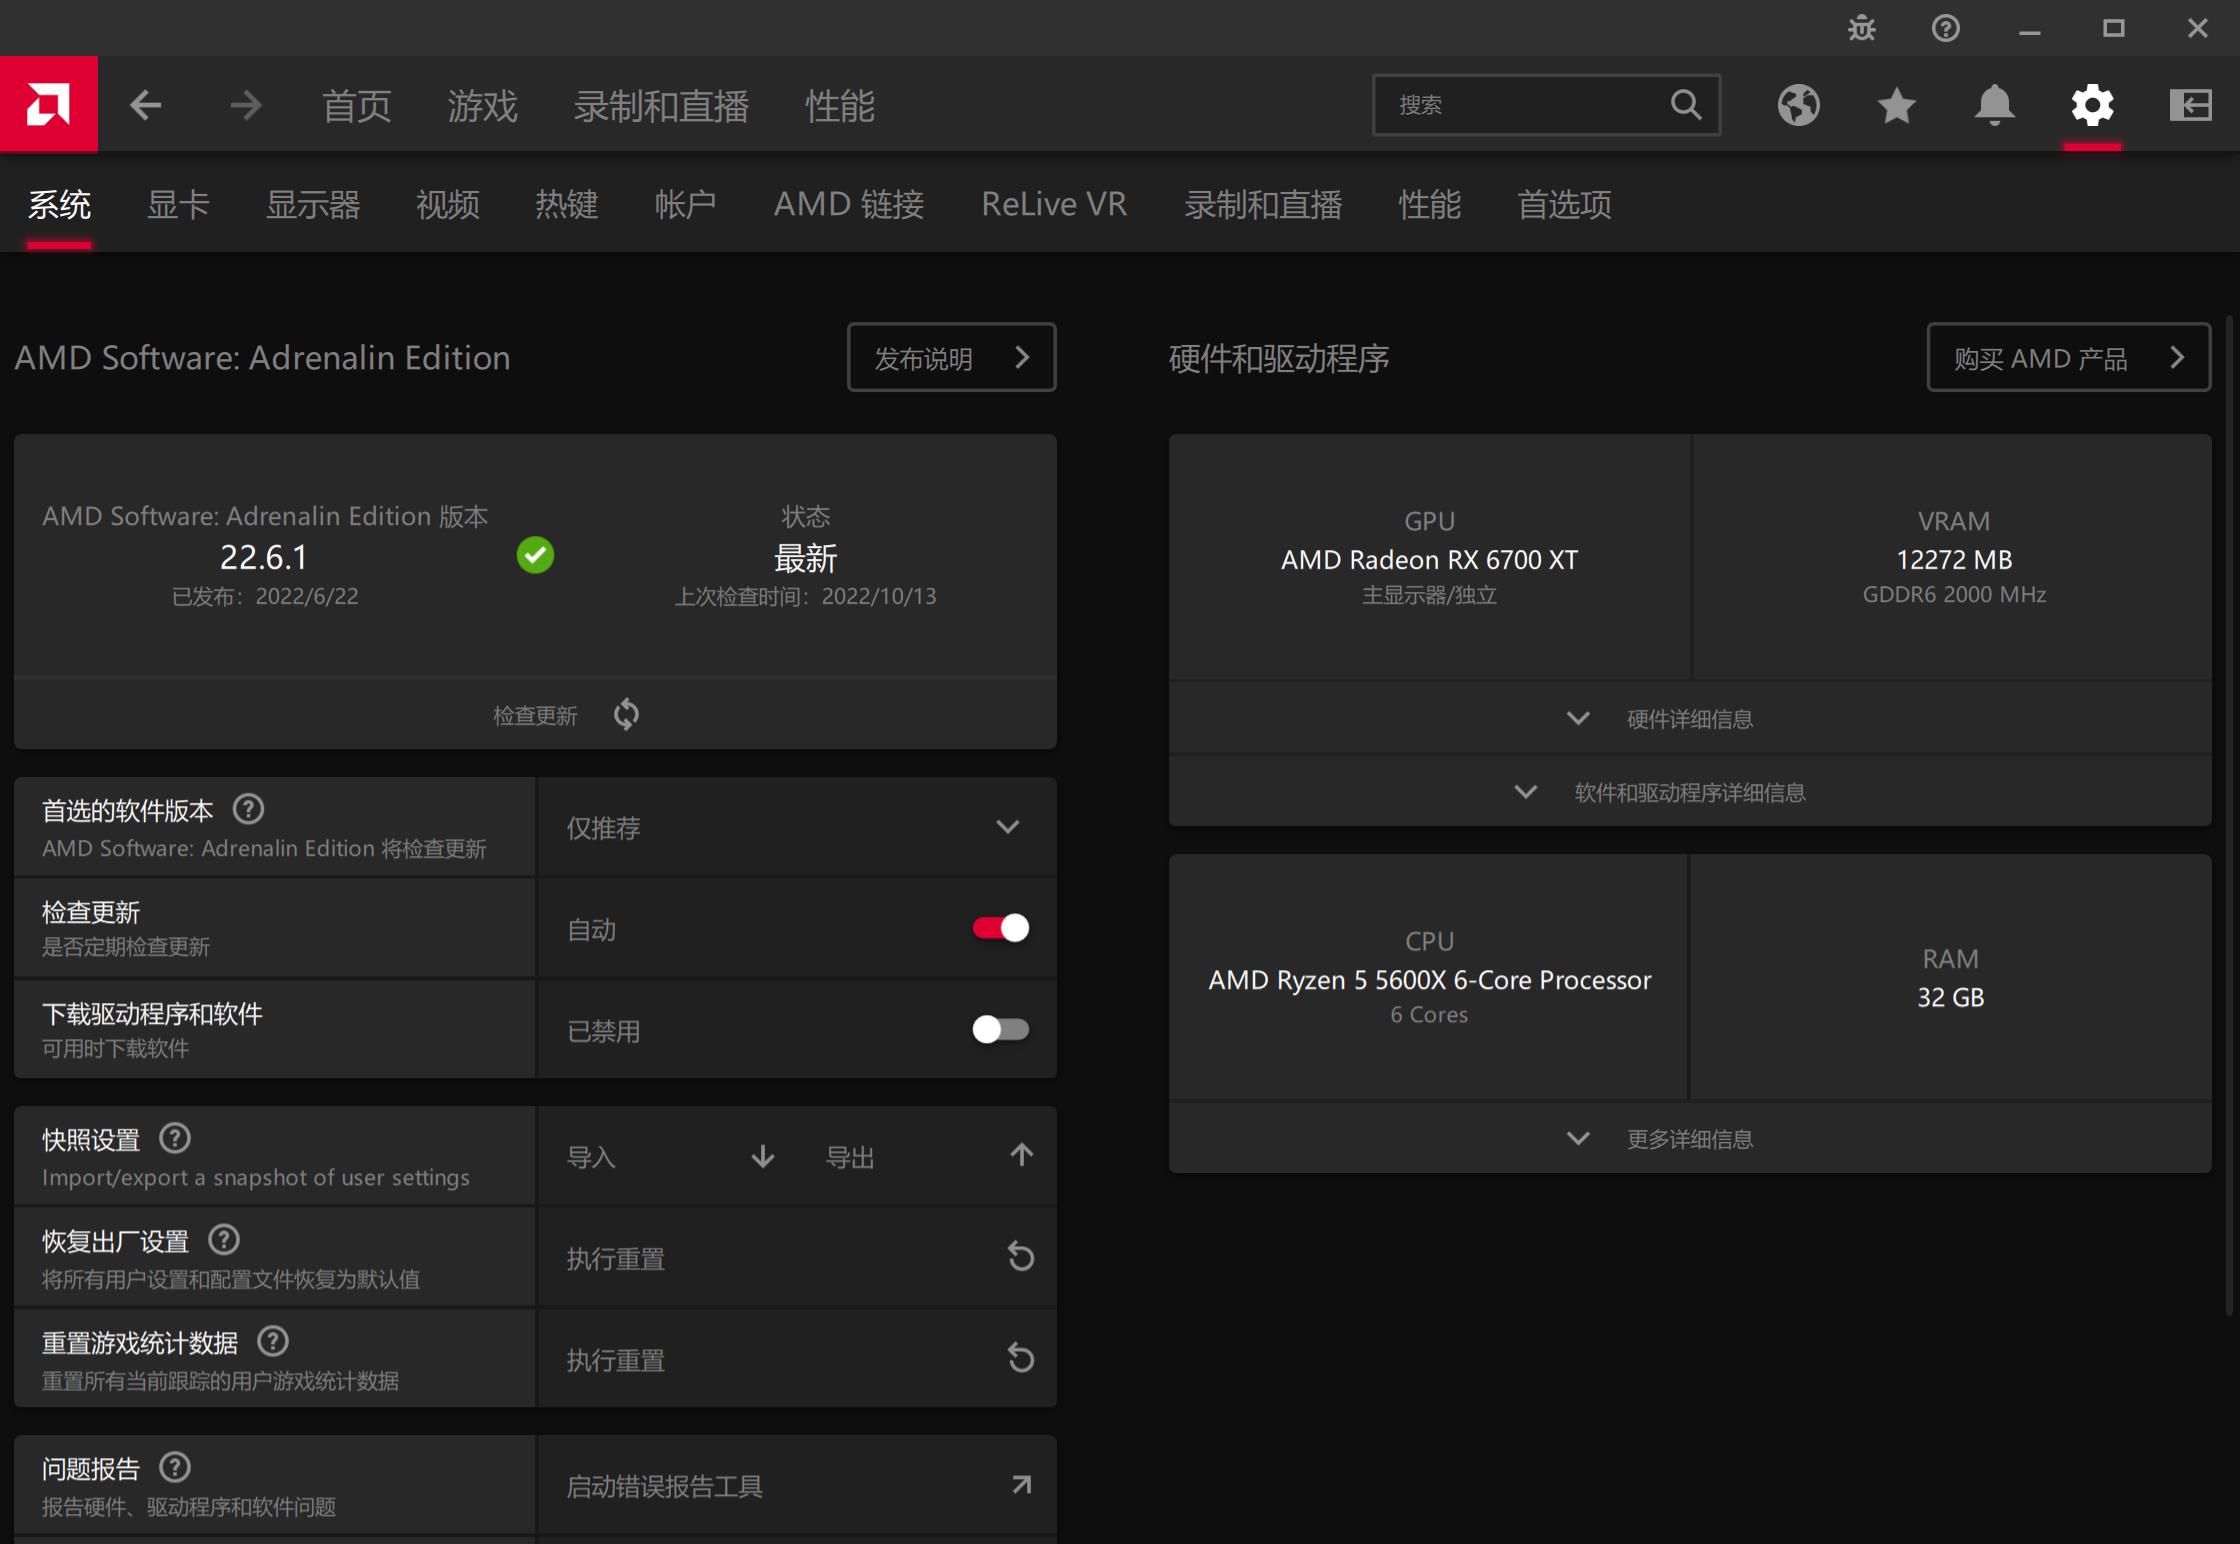Click 检查更新 text under version card

pos(535,715)
